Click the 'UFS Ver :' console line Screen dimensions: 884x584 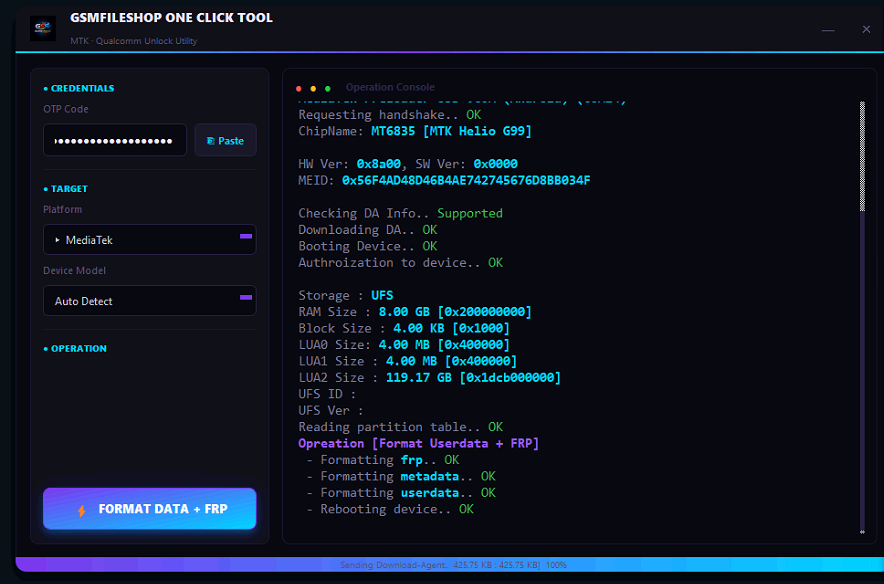(x=331, y=410)
